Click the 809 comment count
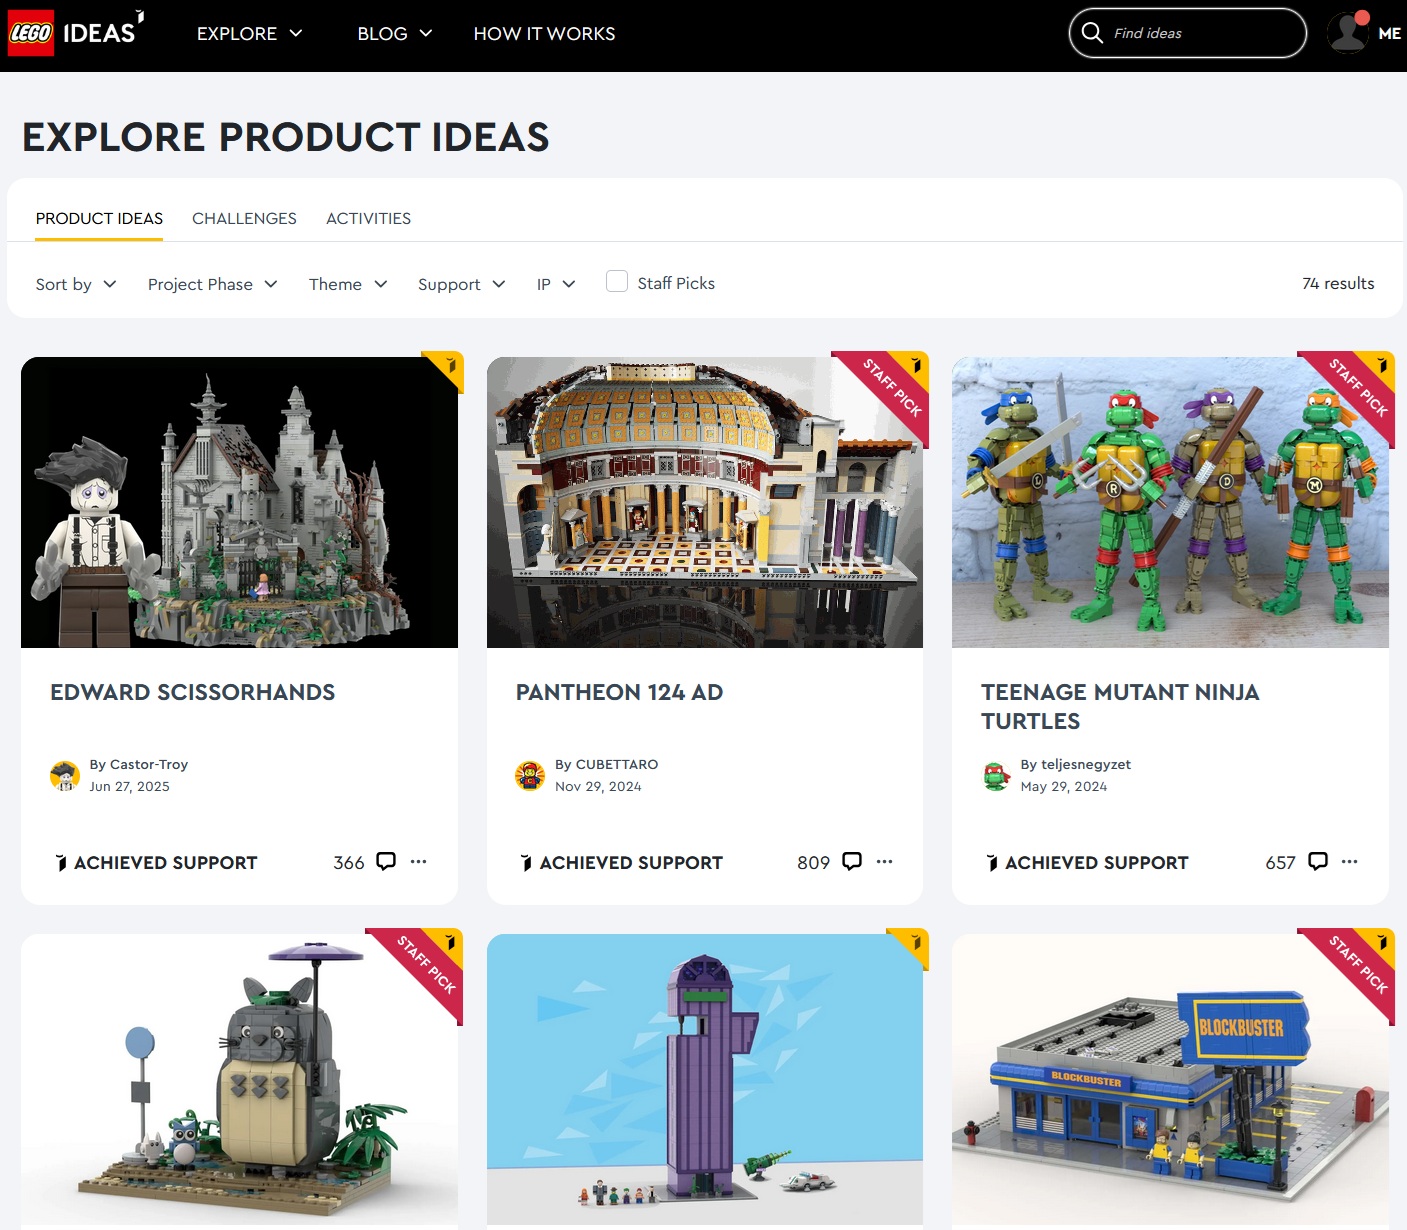The width and height of the screenshot is (1407, 1230). (x=814, y=862)
